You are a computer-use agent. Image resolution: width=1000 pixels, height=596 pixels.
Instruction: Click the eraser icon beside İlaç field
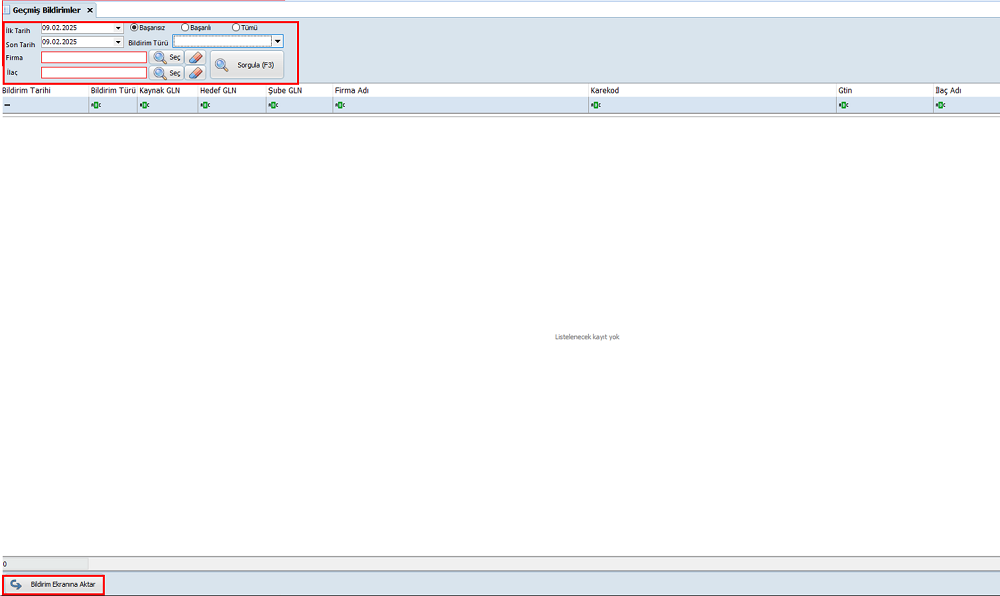coord(196,73)
